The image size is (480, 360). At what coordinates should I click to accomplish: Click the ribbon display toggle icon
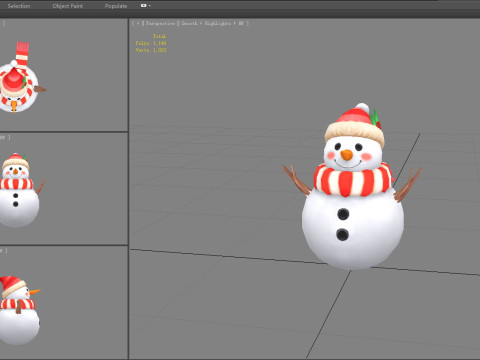(x=144, y=6)
